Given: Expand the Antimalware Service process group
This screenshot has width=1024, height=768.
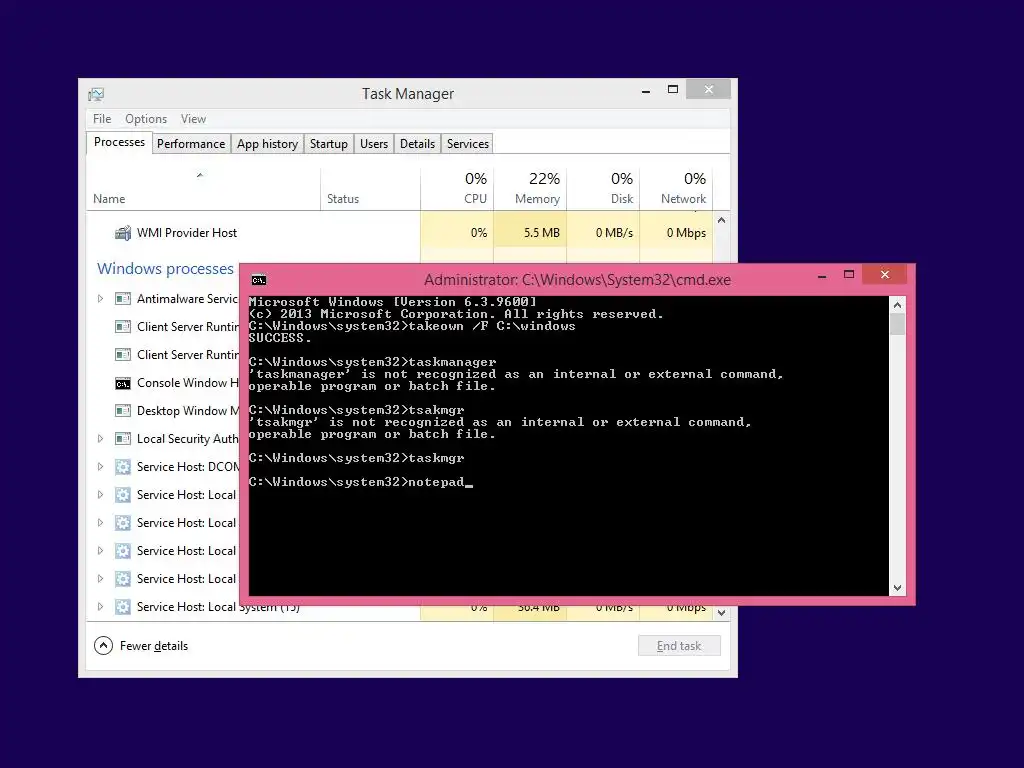Looking at the screenshot, I should pyautogui.click(x=100, y=298).
